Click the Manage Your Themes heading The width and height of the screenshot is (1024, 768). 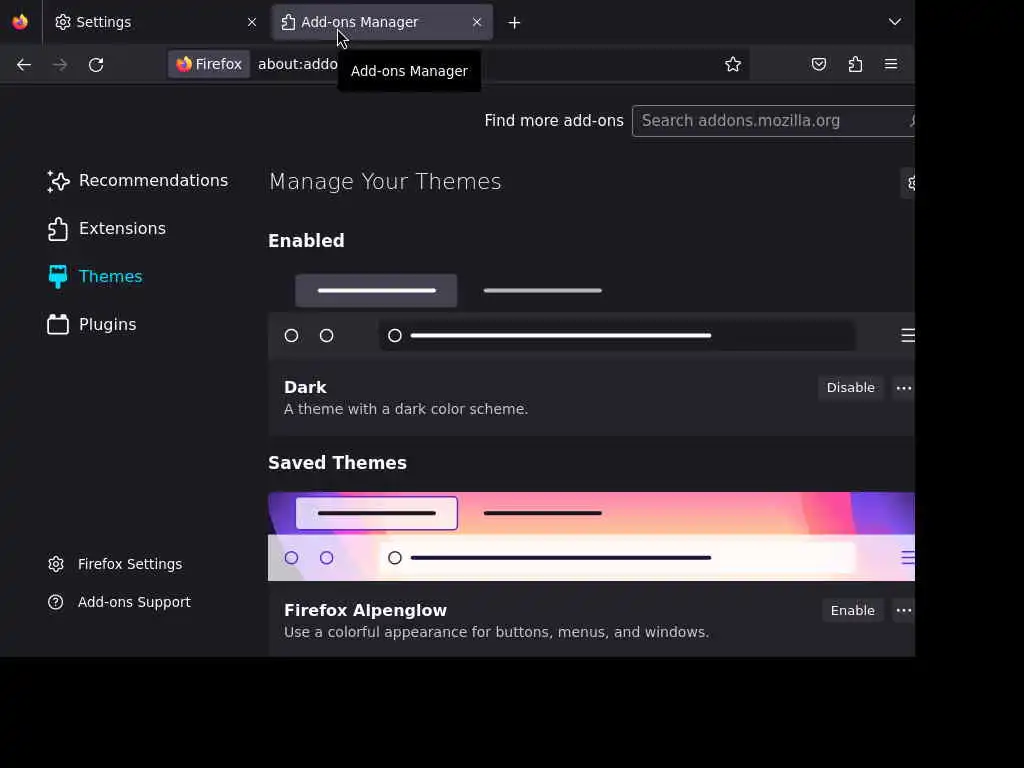(x=385, y=182)
